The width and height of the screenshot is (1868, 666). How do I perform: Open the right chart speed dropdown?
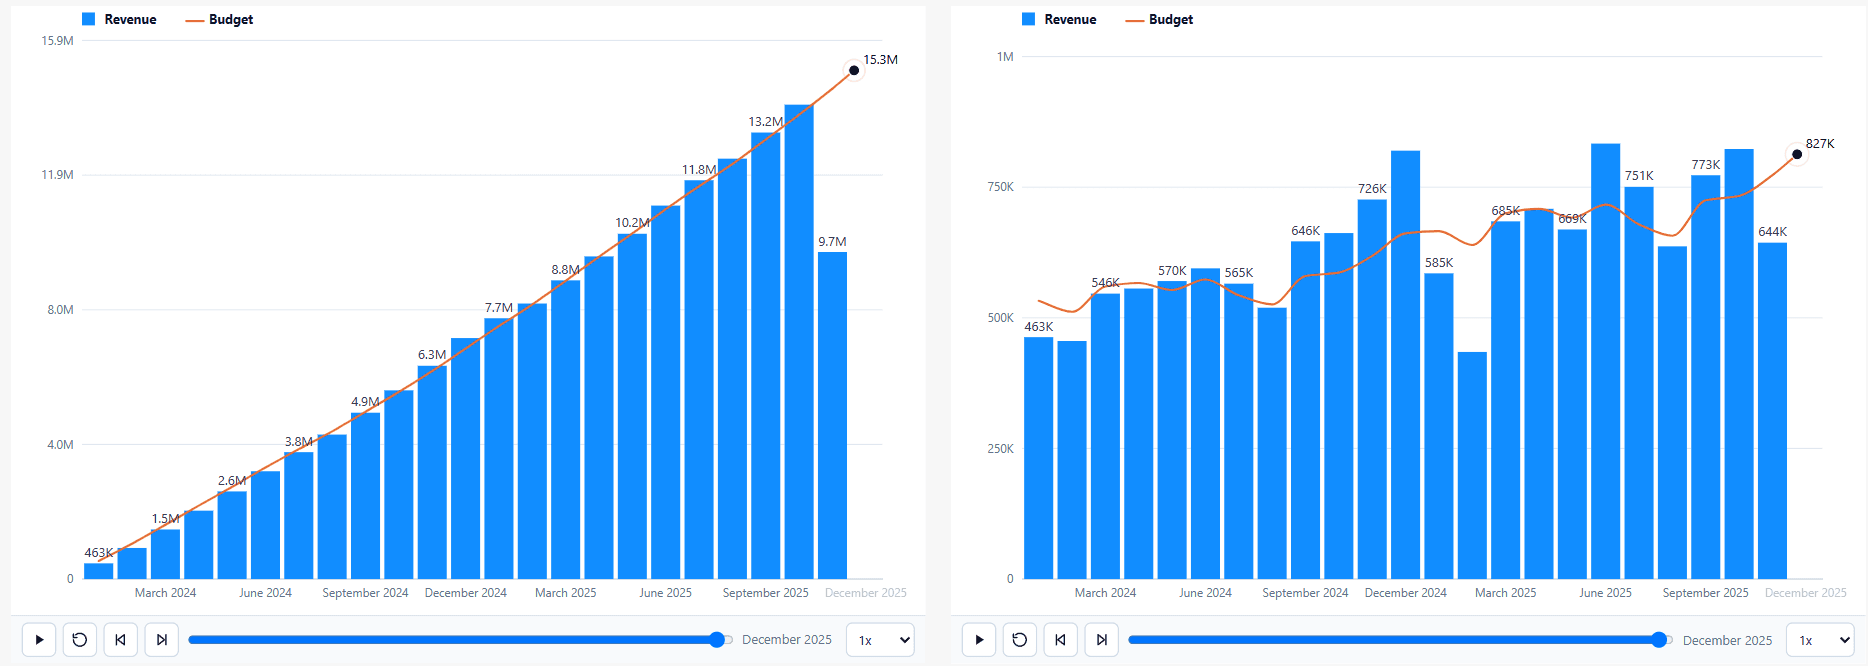pos(1821,640)
